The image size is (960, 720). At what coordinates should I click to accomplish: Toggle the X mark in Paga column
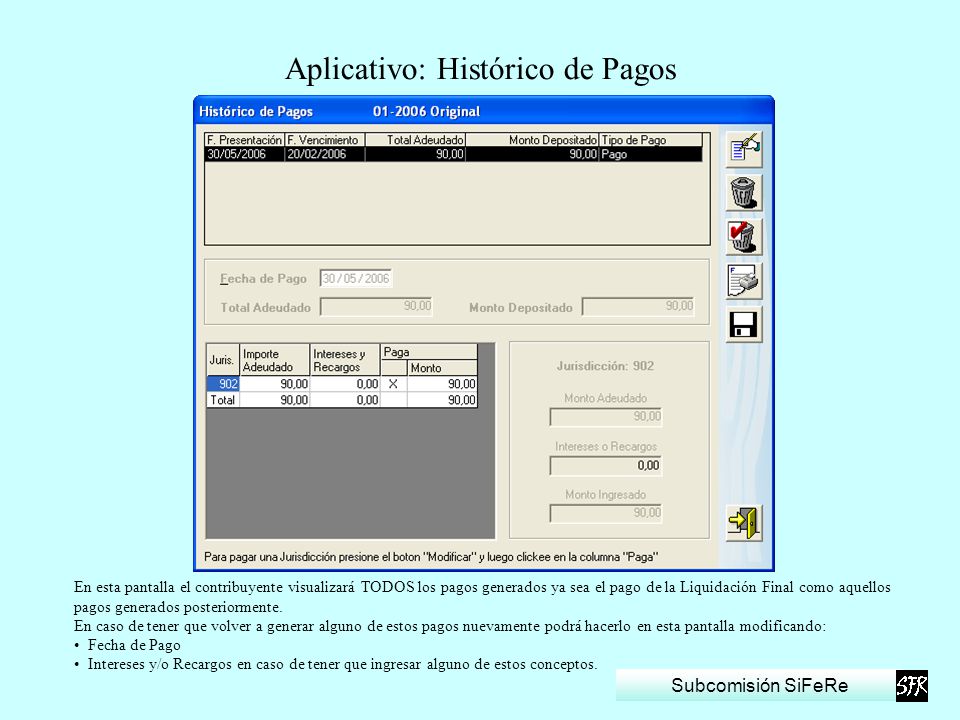394,384
